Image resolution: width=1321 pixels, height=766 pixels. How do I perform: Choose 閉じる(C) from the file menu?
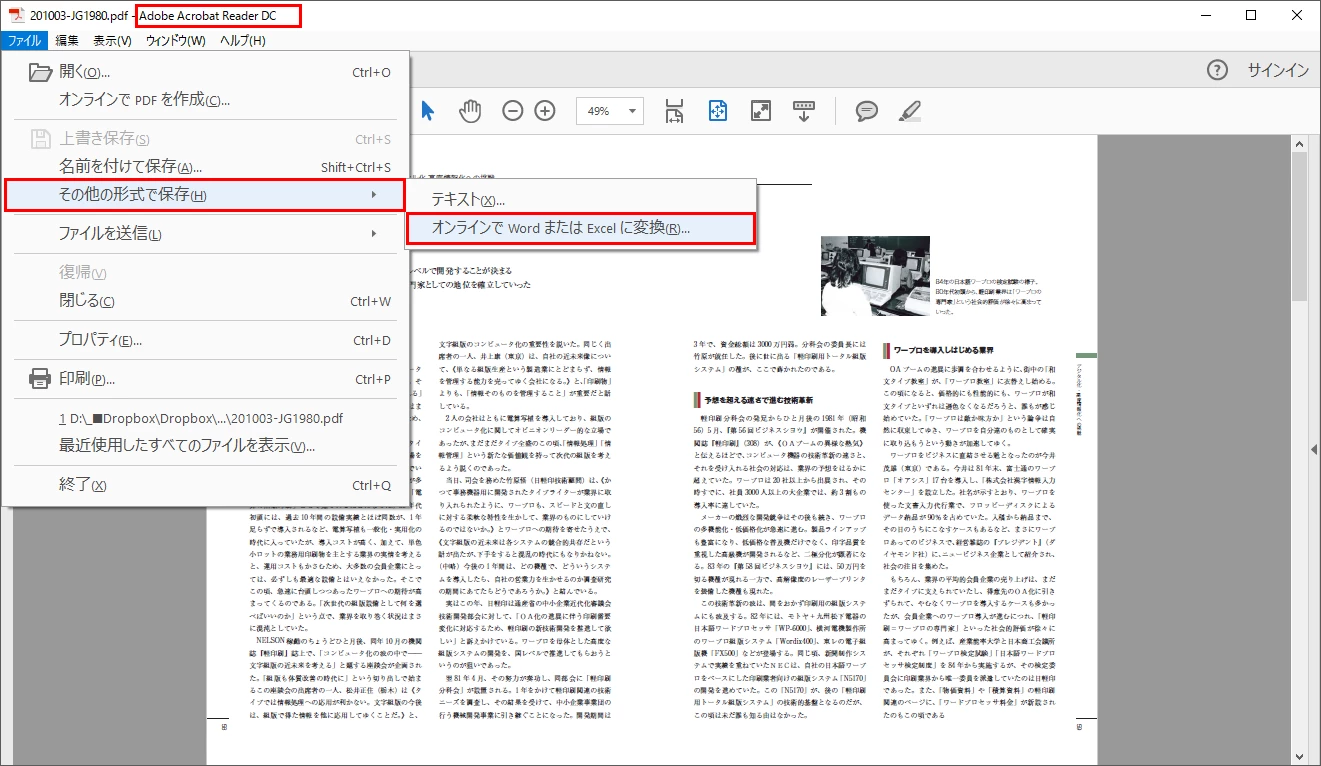(206, 301)
